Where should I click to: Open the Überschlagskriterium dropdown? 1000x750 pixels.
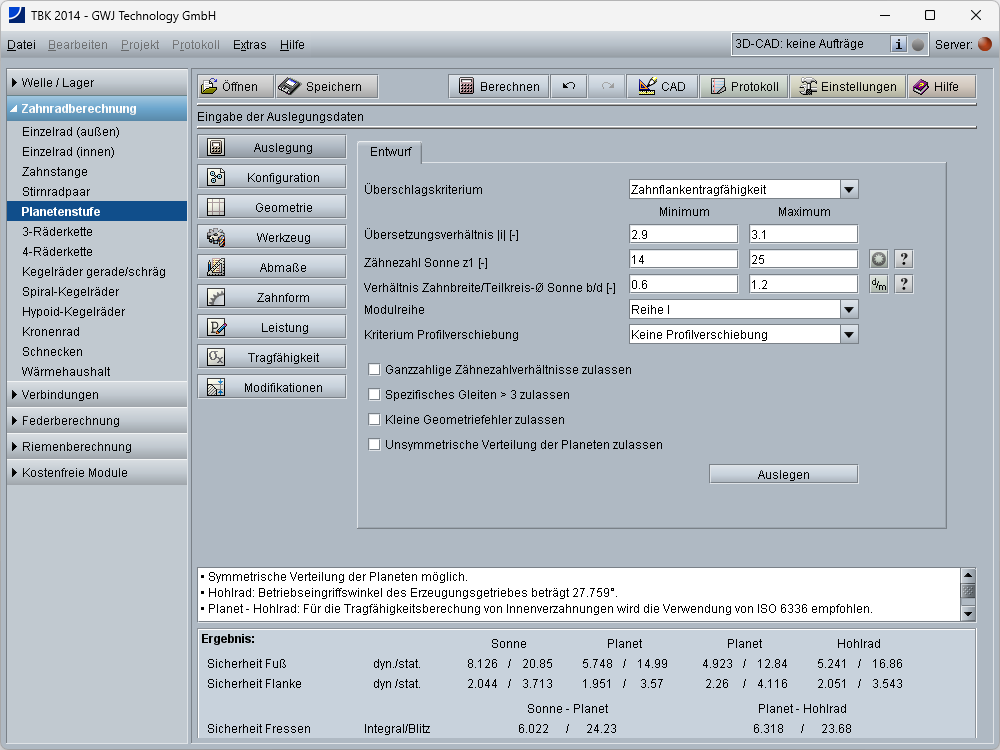tap(848, 189)
